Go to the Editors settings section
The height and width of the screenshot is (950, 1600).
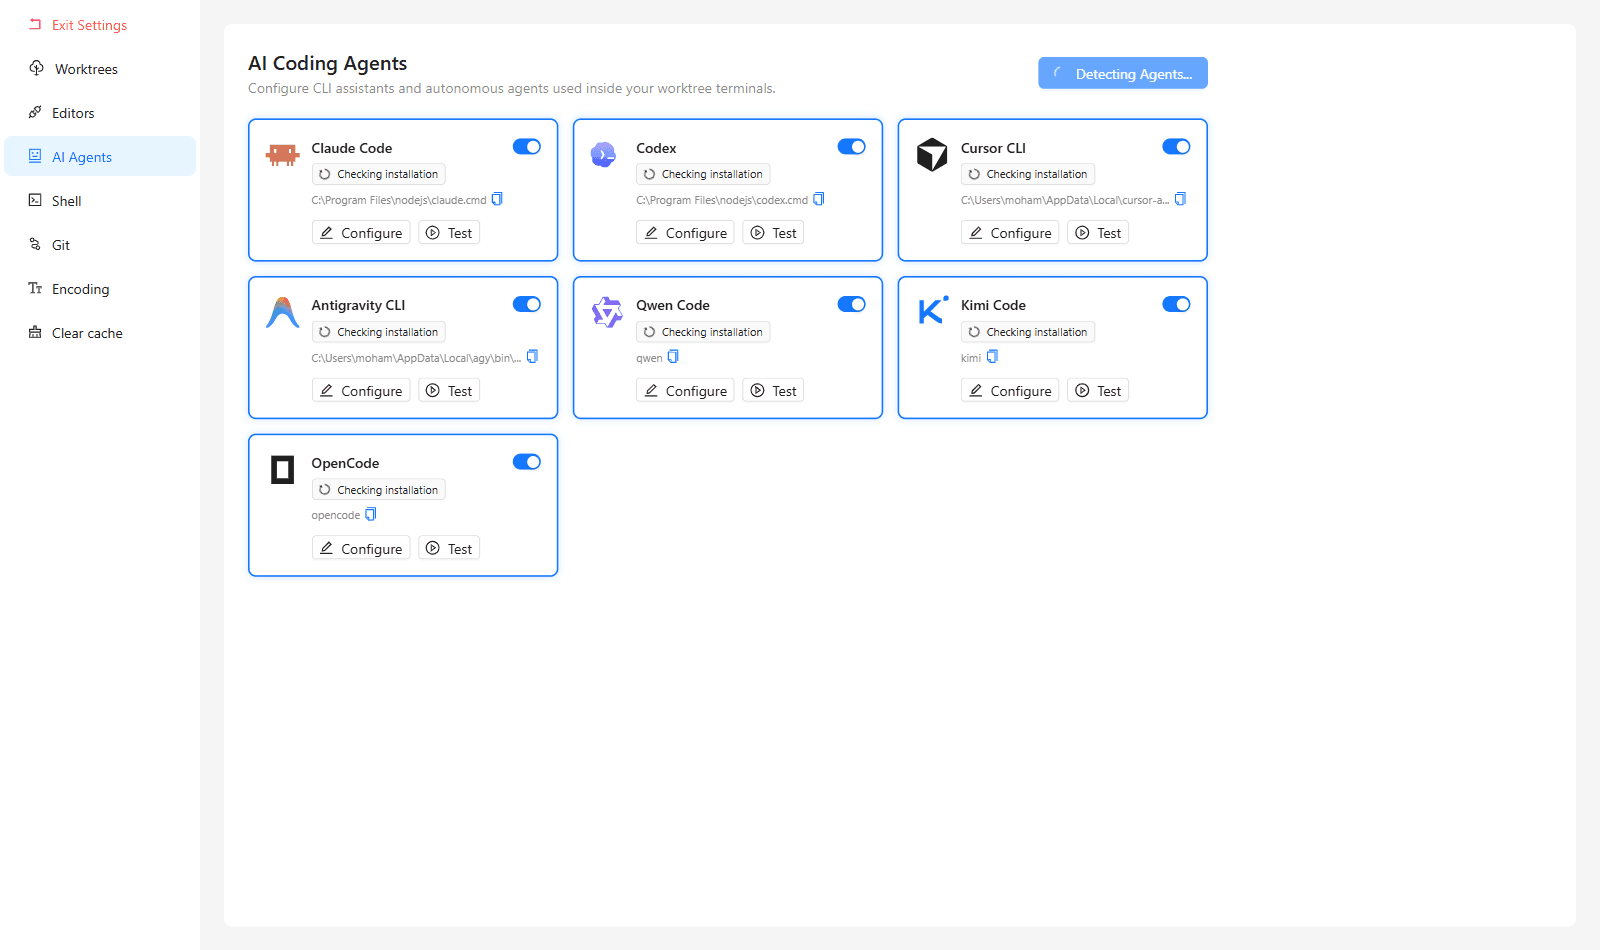[100, 112]
